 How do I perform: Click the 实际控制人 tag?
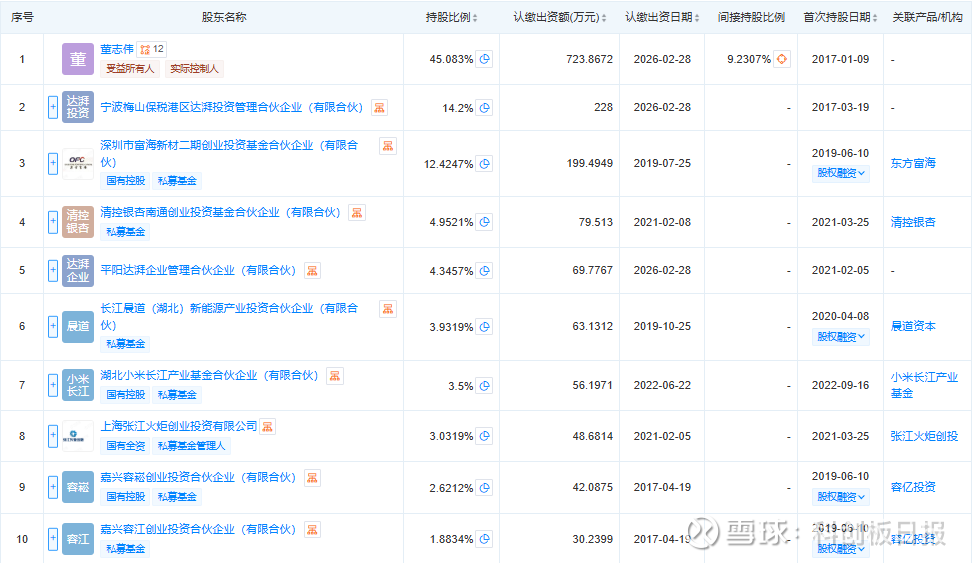194,68
